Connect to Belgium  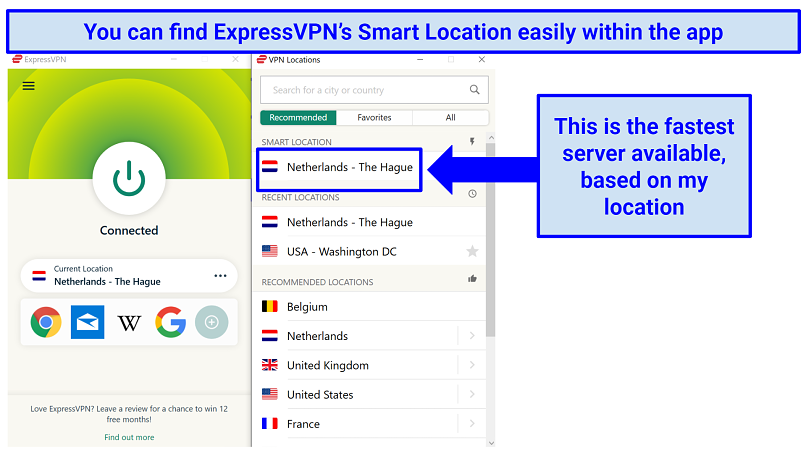pyautogui.click(x=369, y=306)
